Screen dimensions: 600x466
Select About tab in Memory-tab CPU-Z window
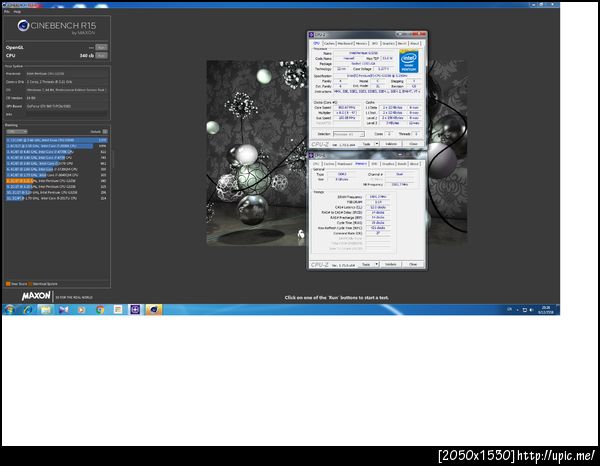pyautogui.click(x=414, y=164)
